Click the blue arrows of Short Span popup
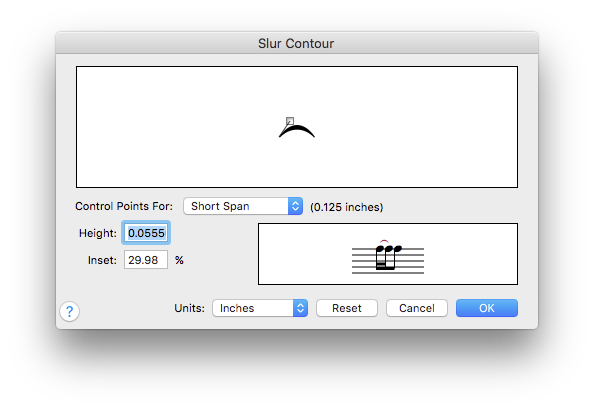Image resolution: width=594 pixels, height=409 pixels. click(x=295, y=206)
